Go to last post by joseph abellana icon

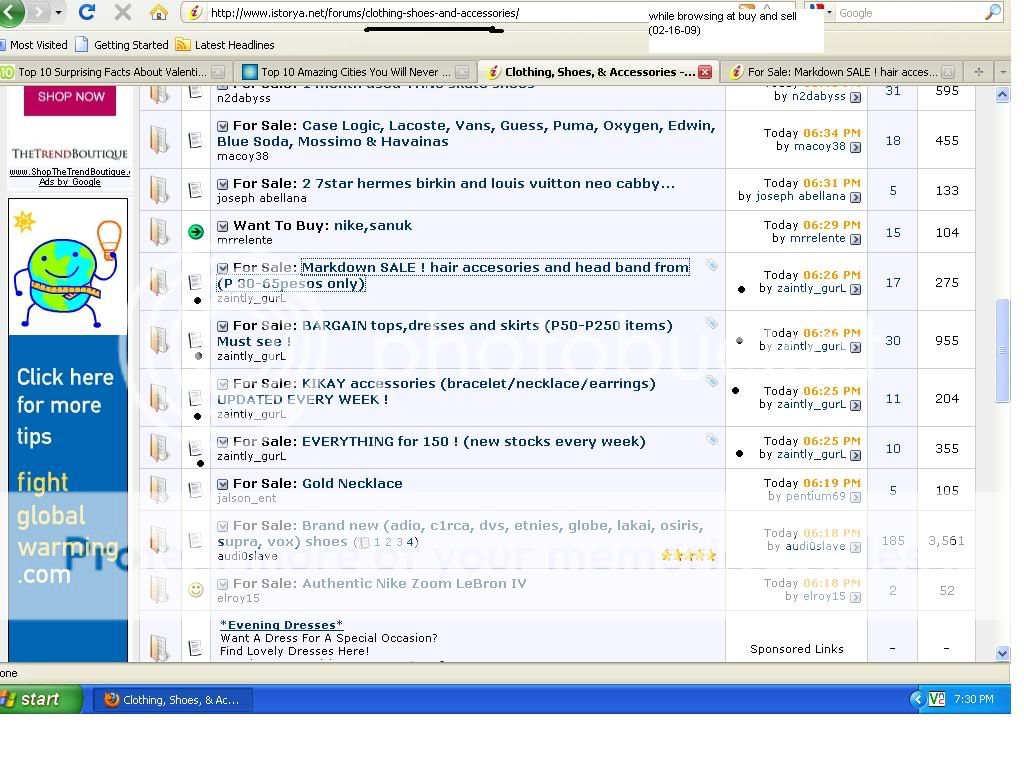(x=855, y=197)
